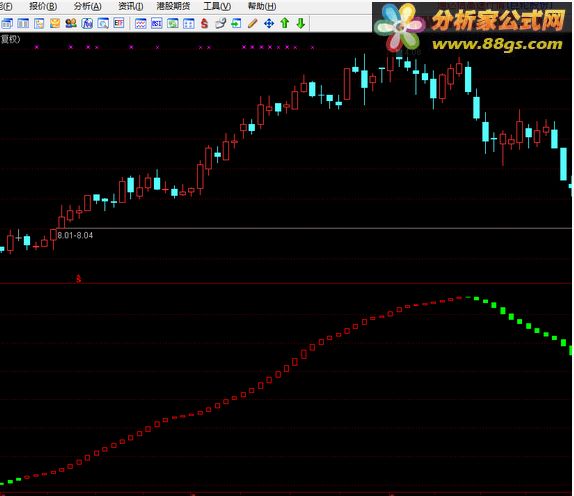Screen dimensions: 574x496
Task: Open the 分析(A) menu
Action: pyautogui.click(x=87, y=6)
